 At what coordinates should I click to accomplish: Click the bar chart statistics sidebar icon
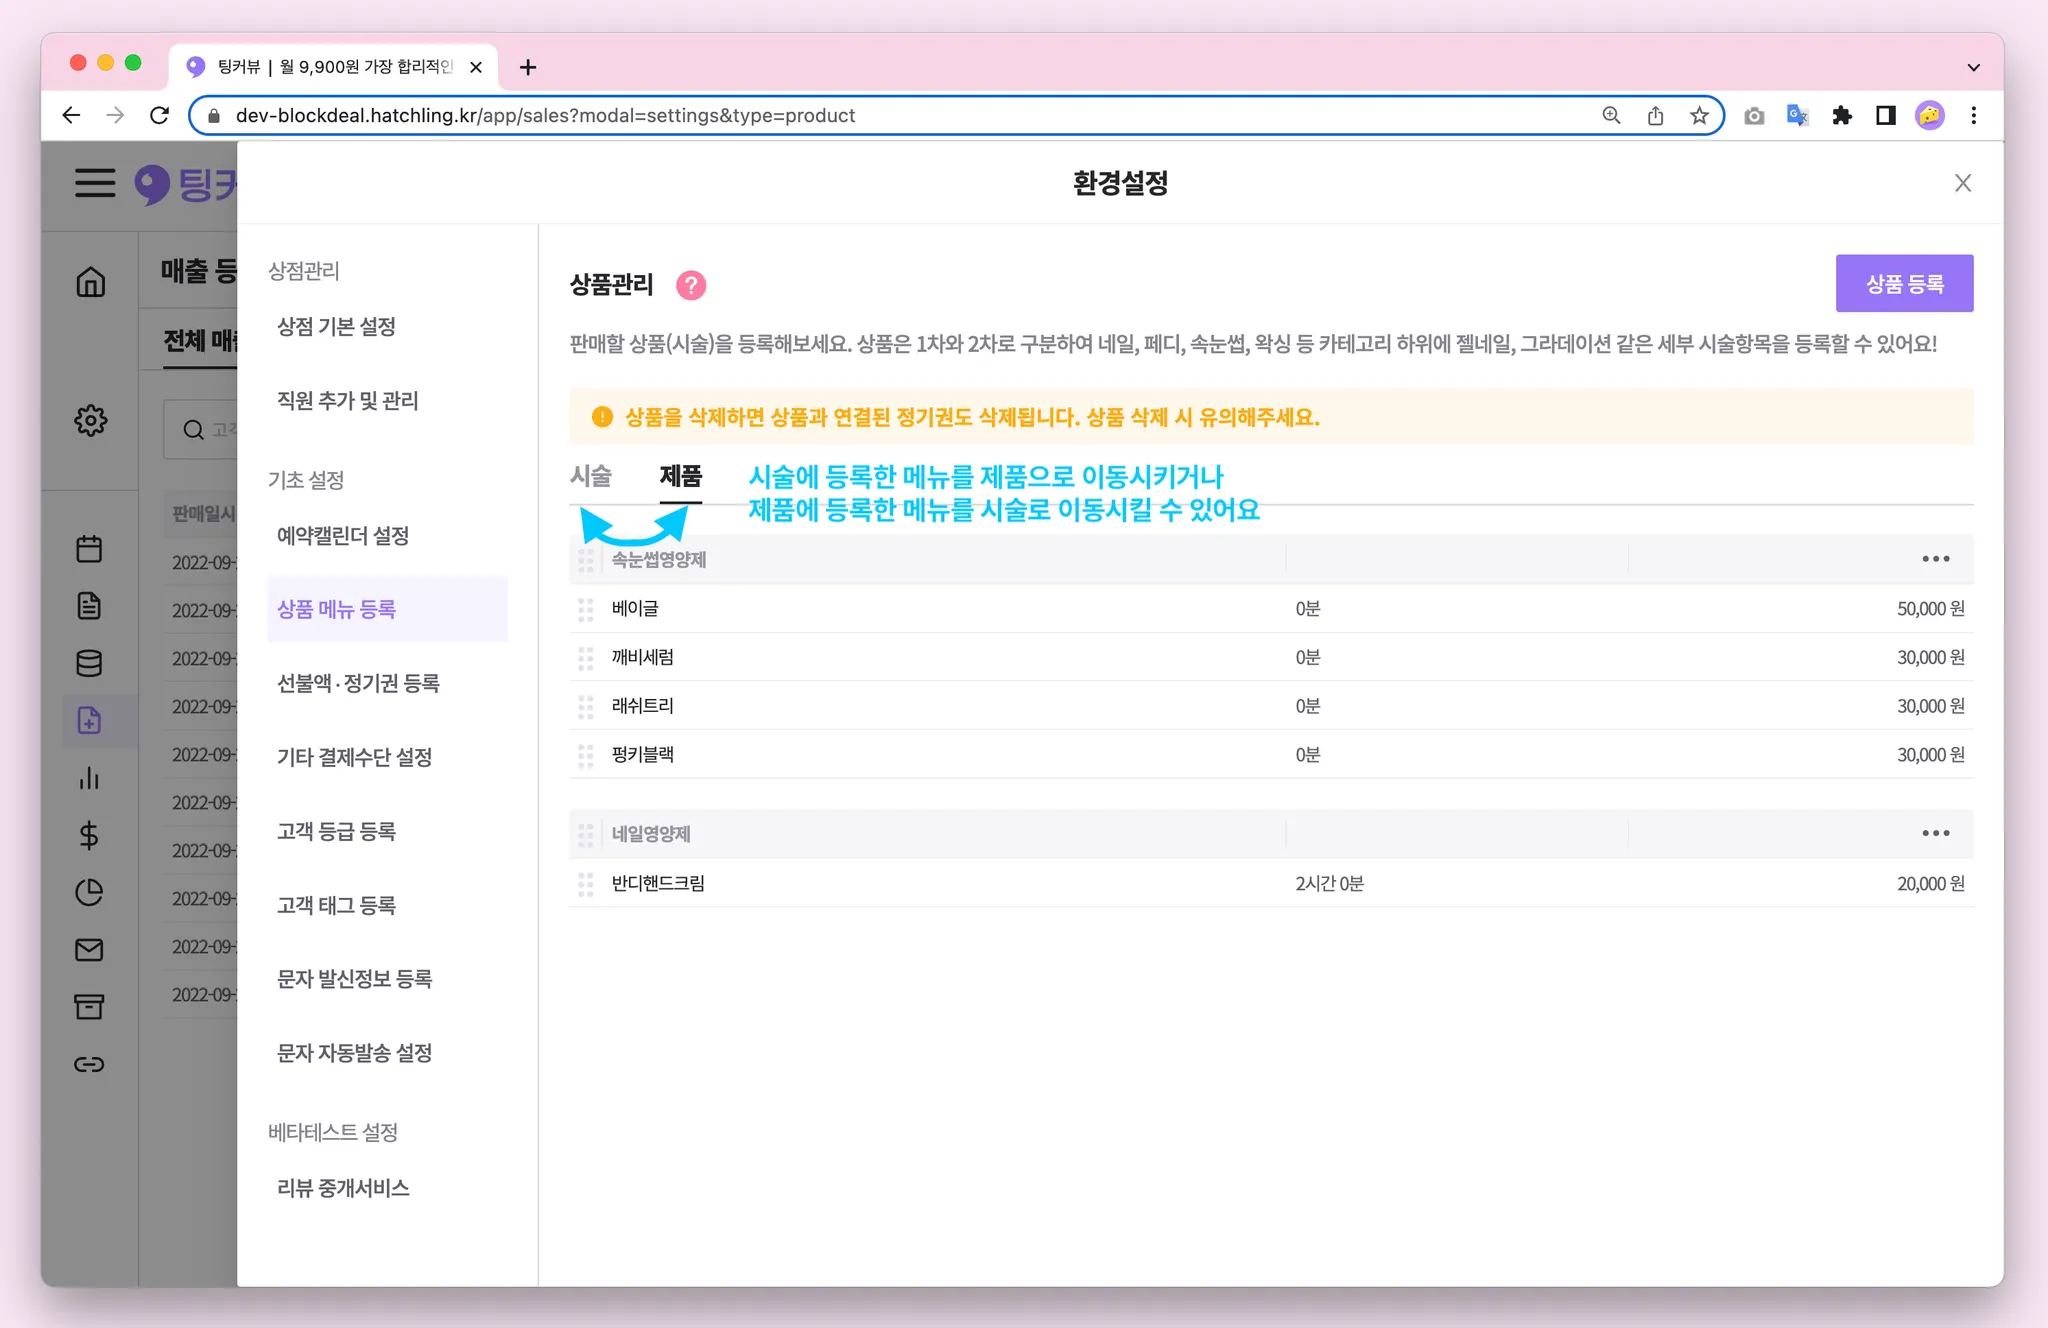(x=89, y=778)
